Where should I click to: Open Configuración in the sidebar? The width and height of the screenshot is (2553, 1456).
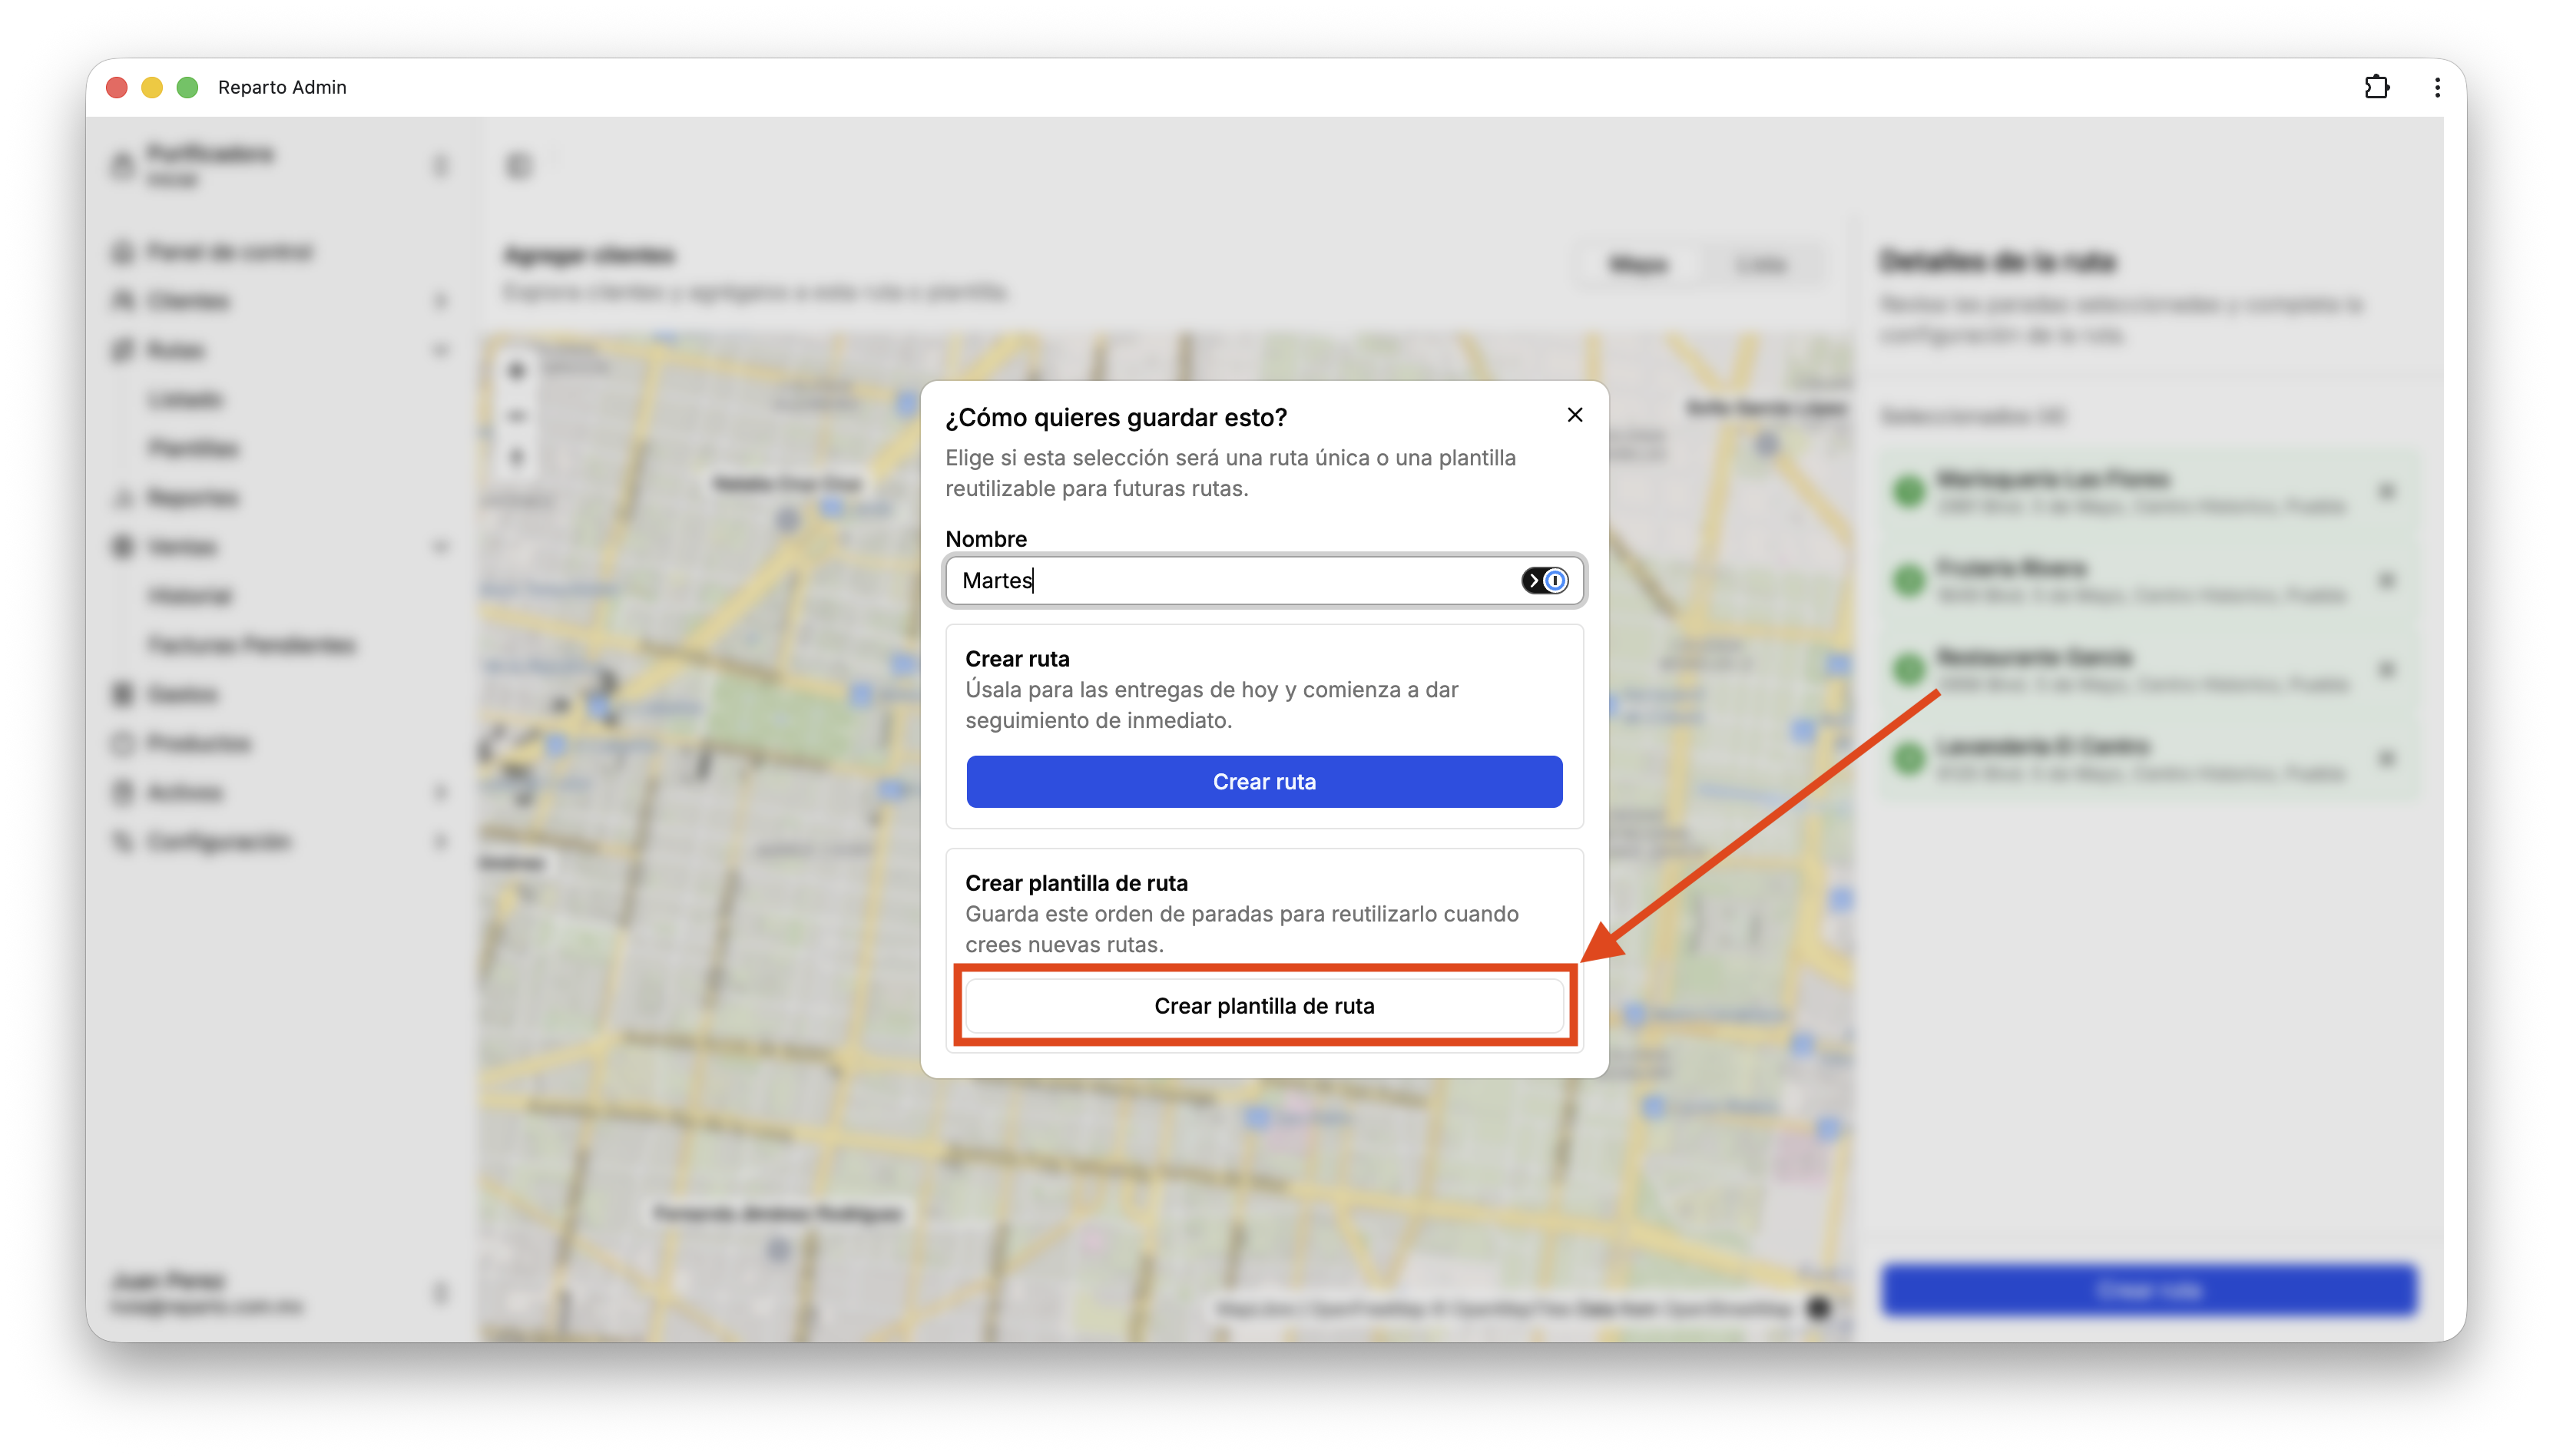coord(218,841)
